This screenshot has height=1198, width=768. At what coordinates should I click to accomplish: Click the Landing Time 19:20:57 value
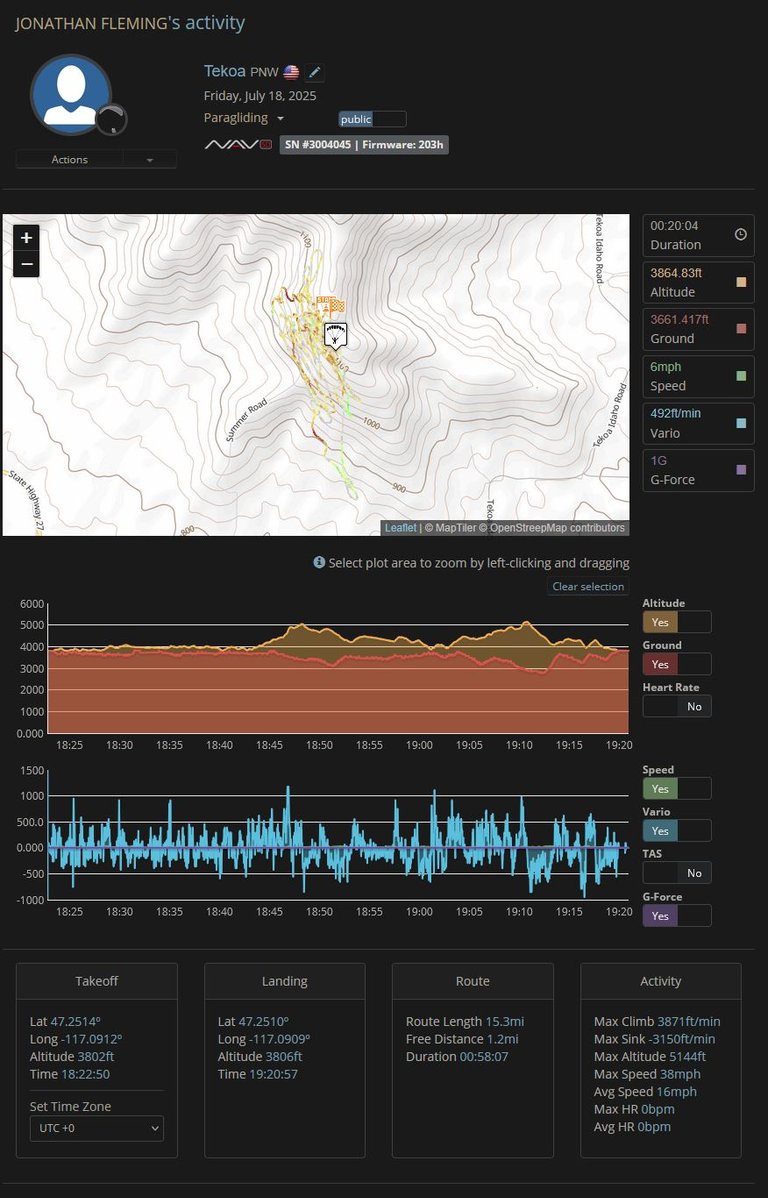click(x=274, y=1073)
